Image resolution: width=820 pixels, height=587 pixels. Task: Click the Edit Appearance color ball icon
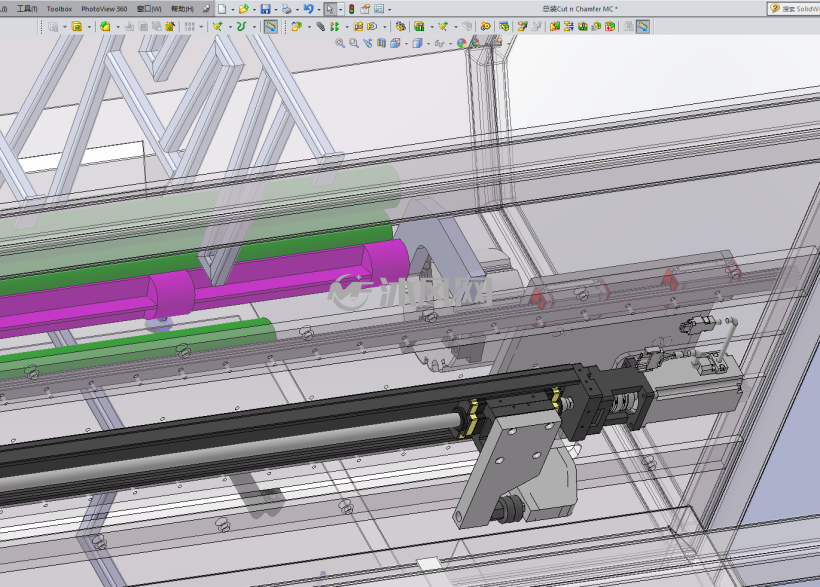click(461, 43)
